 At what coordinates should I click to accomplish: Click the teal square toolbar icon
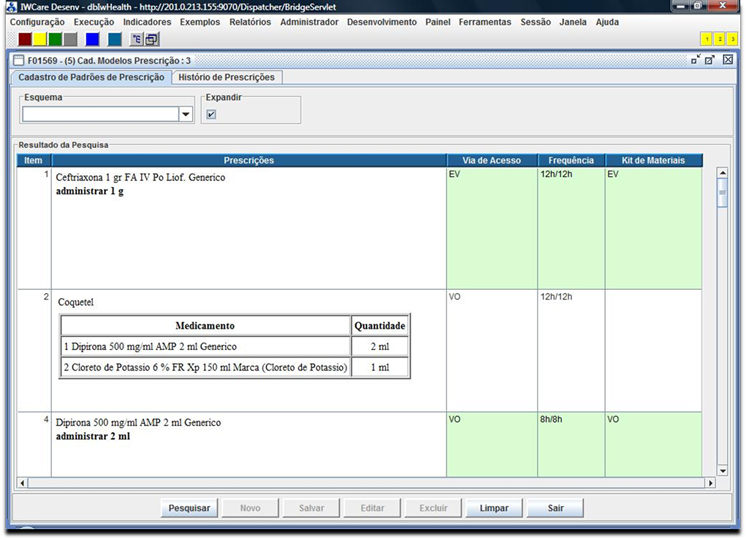[x=114, y=39]
